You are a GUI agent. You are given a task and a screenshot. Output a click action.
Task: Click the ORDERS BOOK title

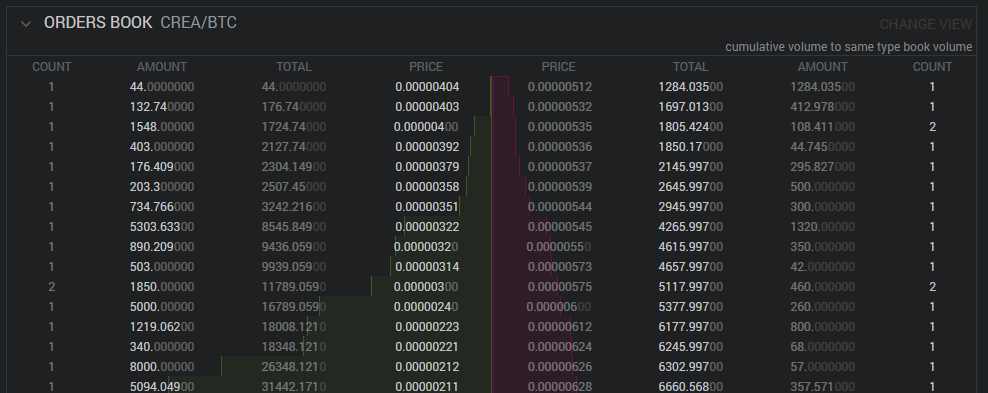pyautogui.click(x=98, y=23)
